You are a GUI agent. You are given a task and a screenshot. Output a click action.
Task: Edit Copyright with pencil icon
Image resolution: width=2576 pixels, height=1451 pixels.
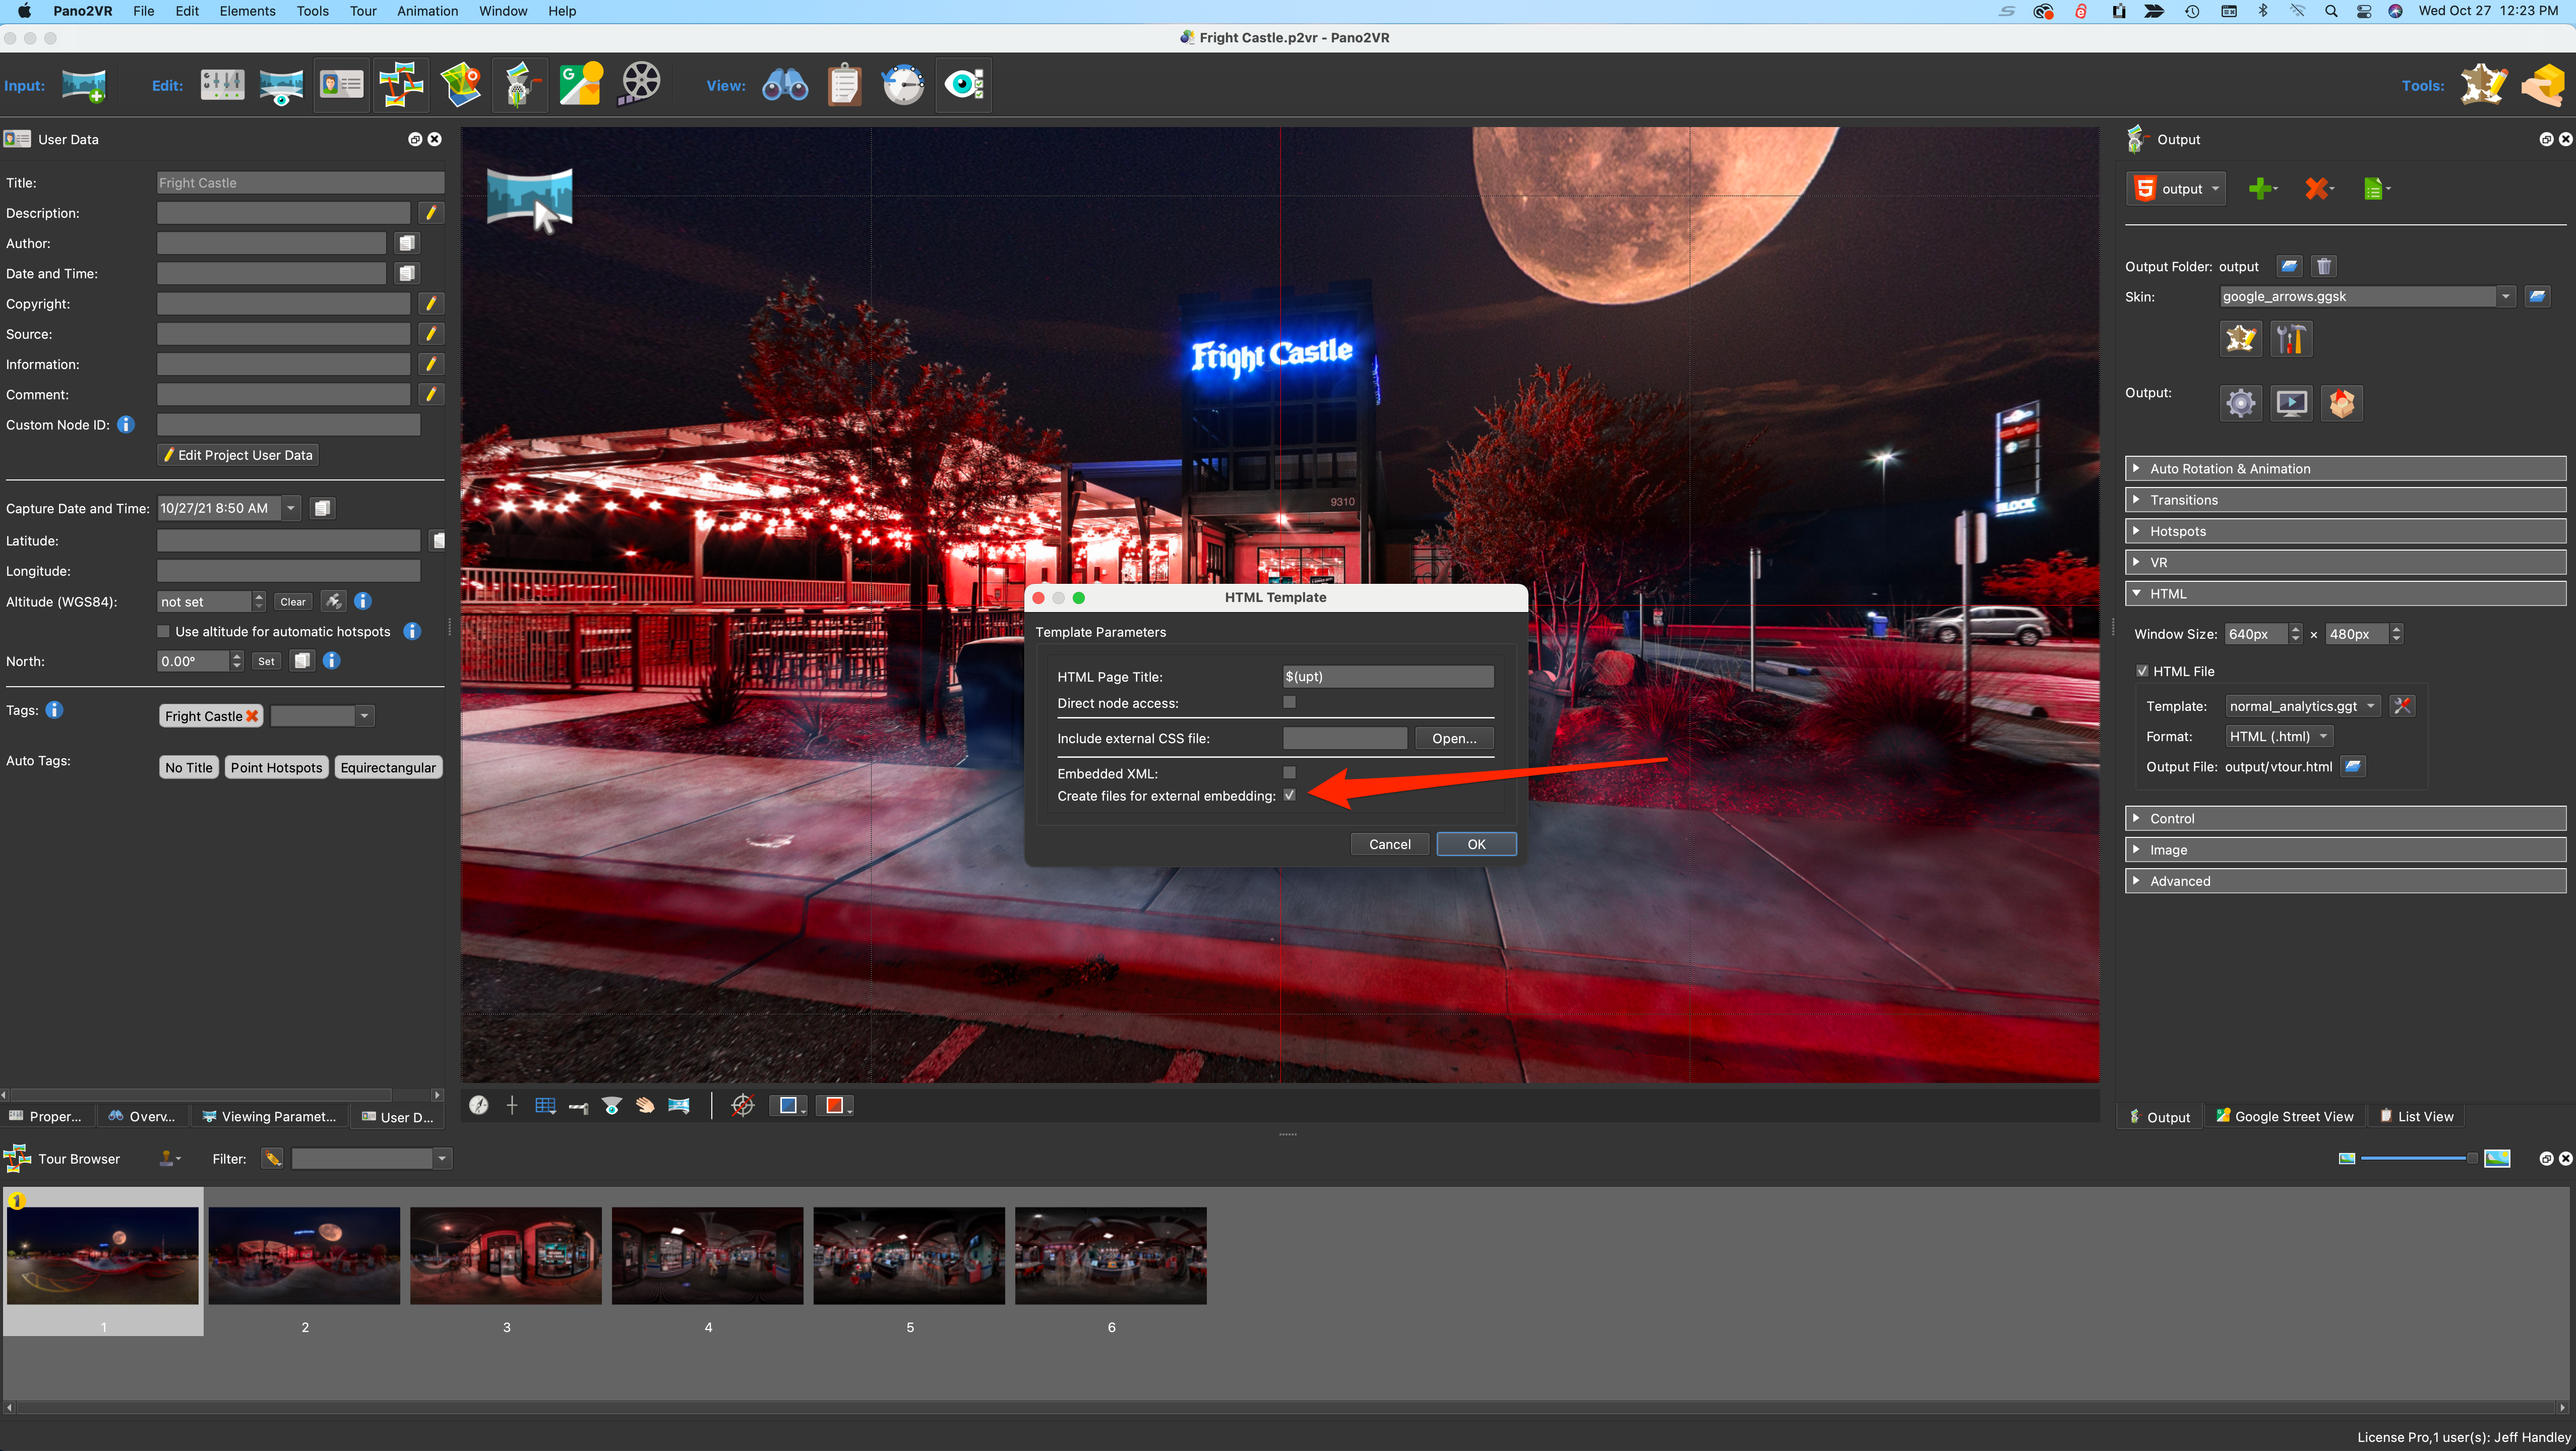(431, 304)
